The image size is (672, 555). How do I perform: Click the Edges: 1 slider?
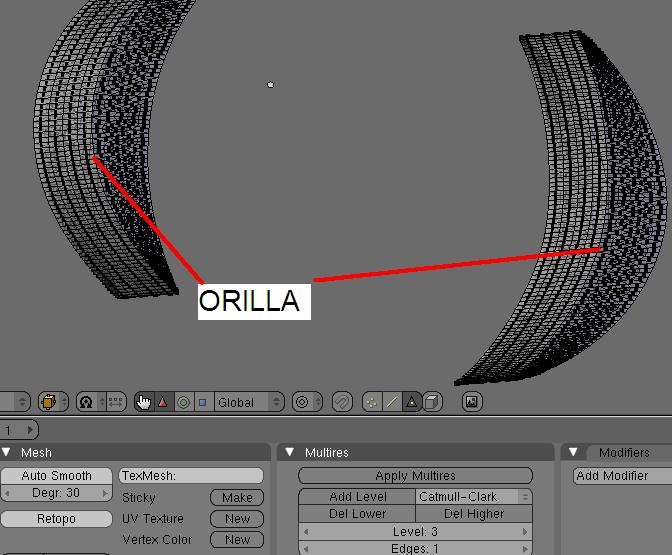tap(415, 548)
